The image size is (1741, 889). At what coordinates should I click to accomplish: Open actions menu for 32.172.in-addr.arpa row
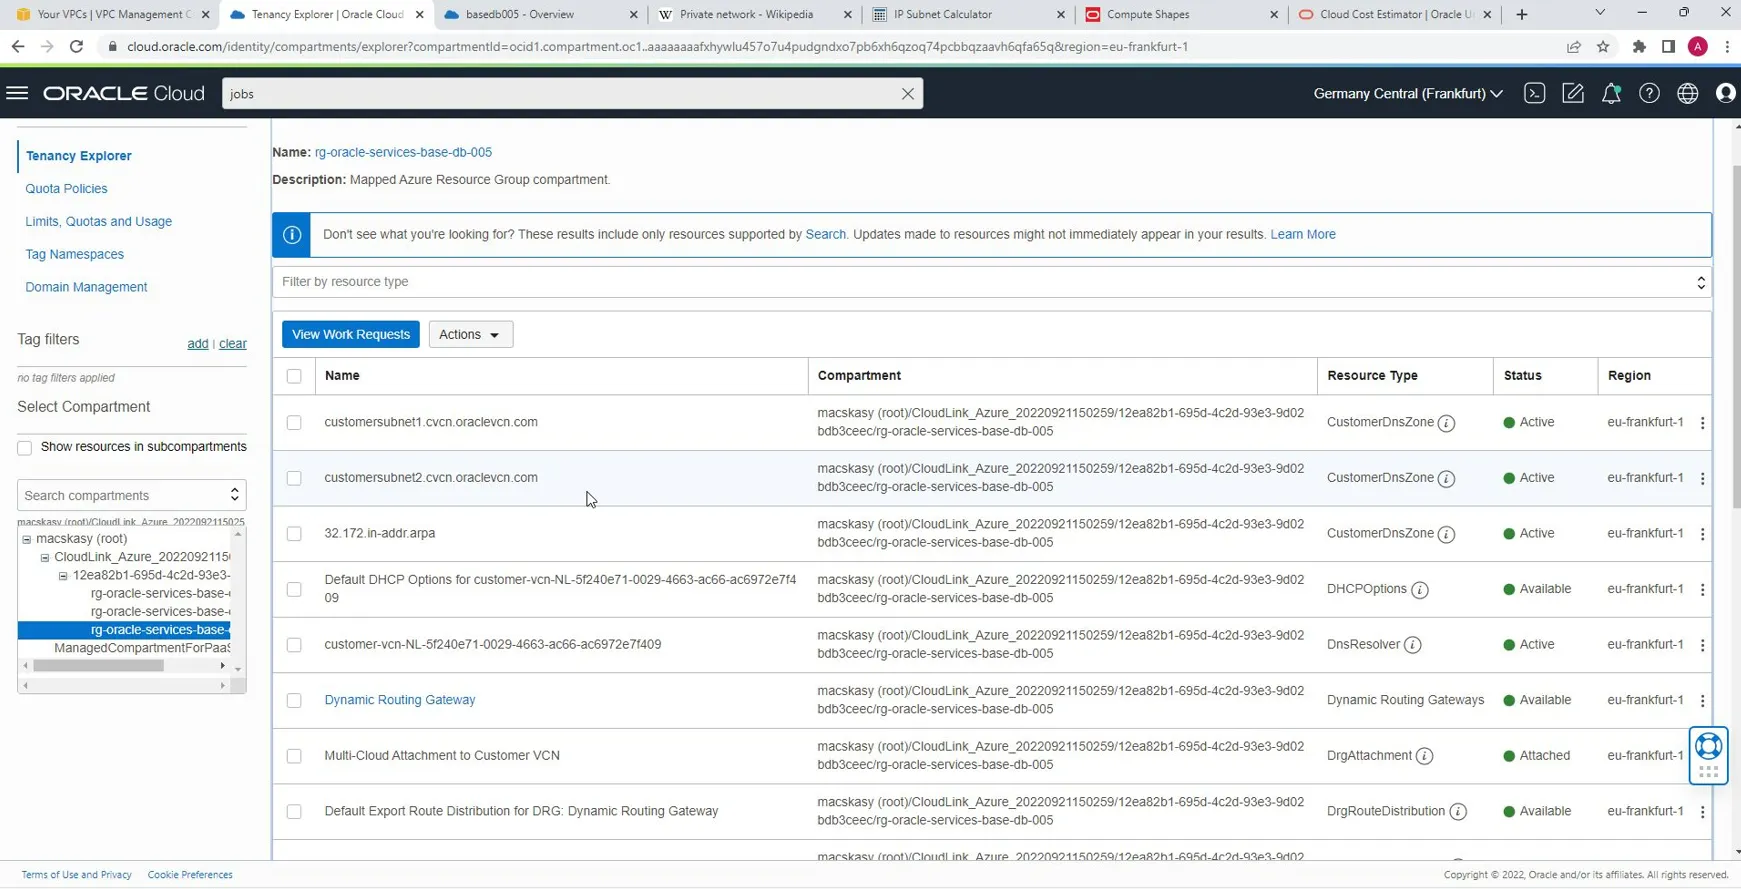pos(1702,534)
